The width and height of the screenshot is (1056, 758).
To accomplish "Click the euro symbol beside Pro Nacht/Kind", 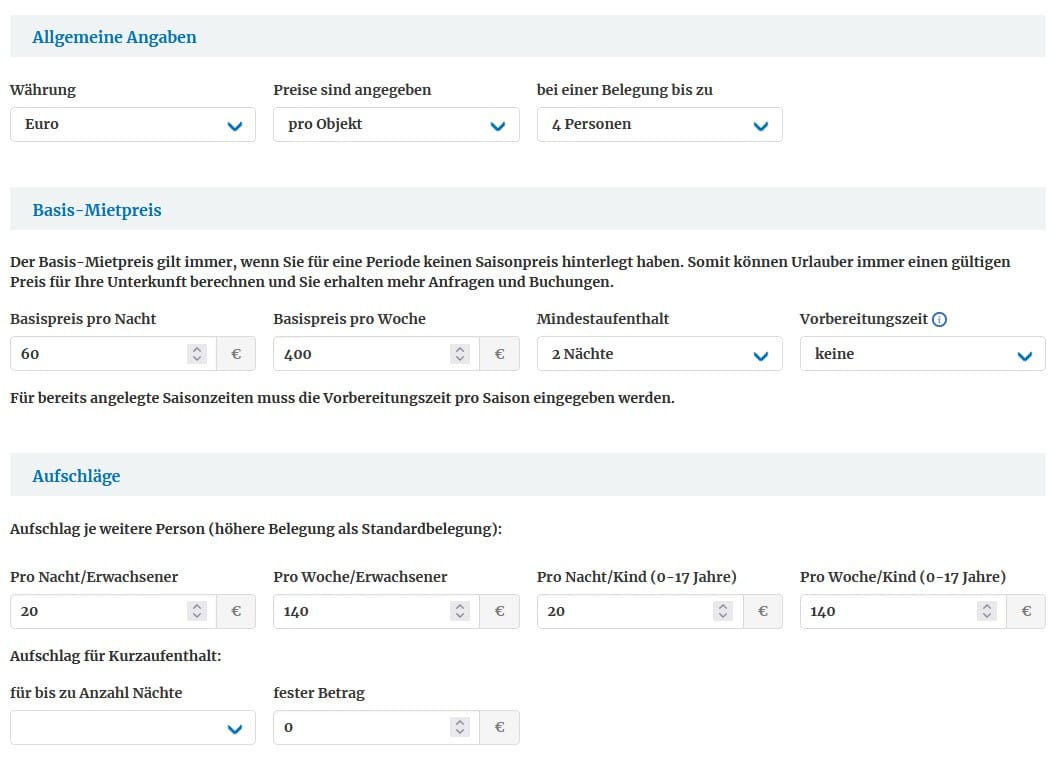I will (763, 611).
